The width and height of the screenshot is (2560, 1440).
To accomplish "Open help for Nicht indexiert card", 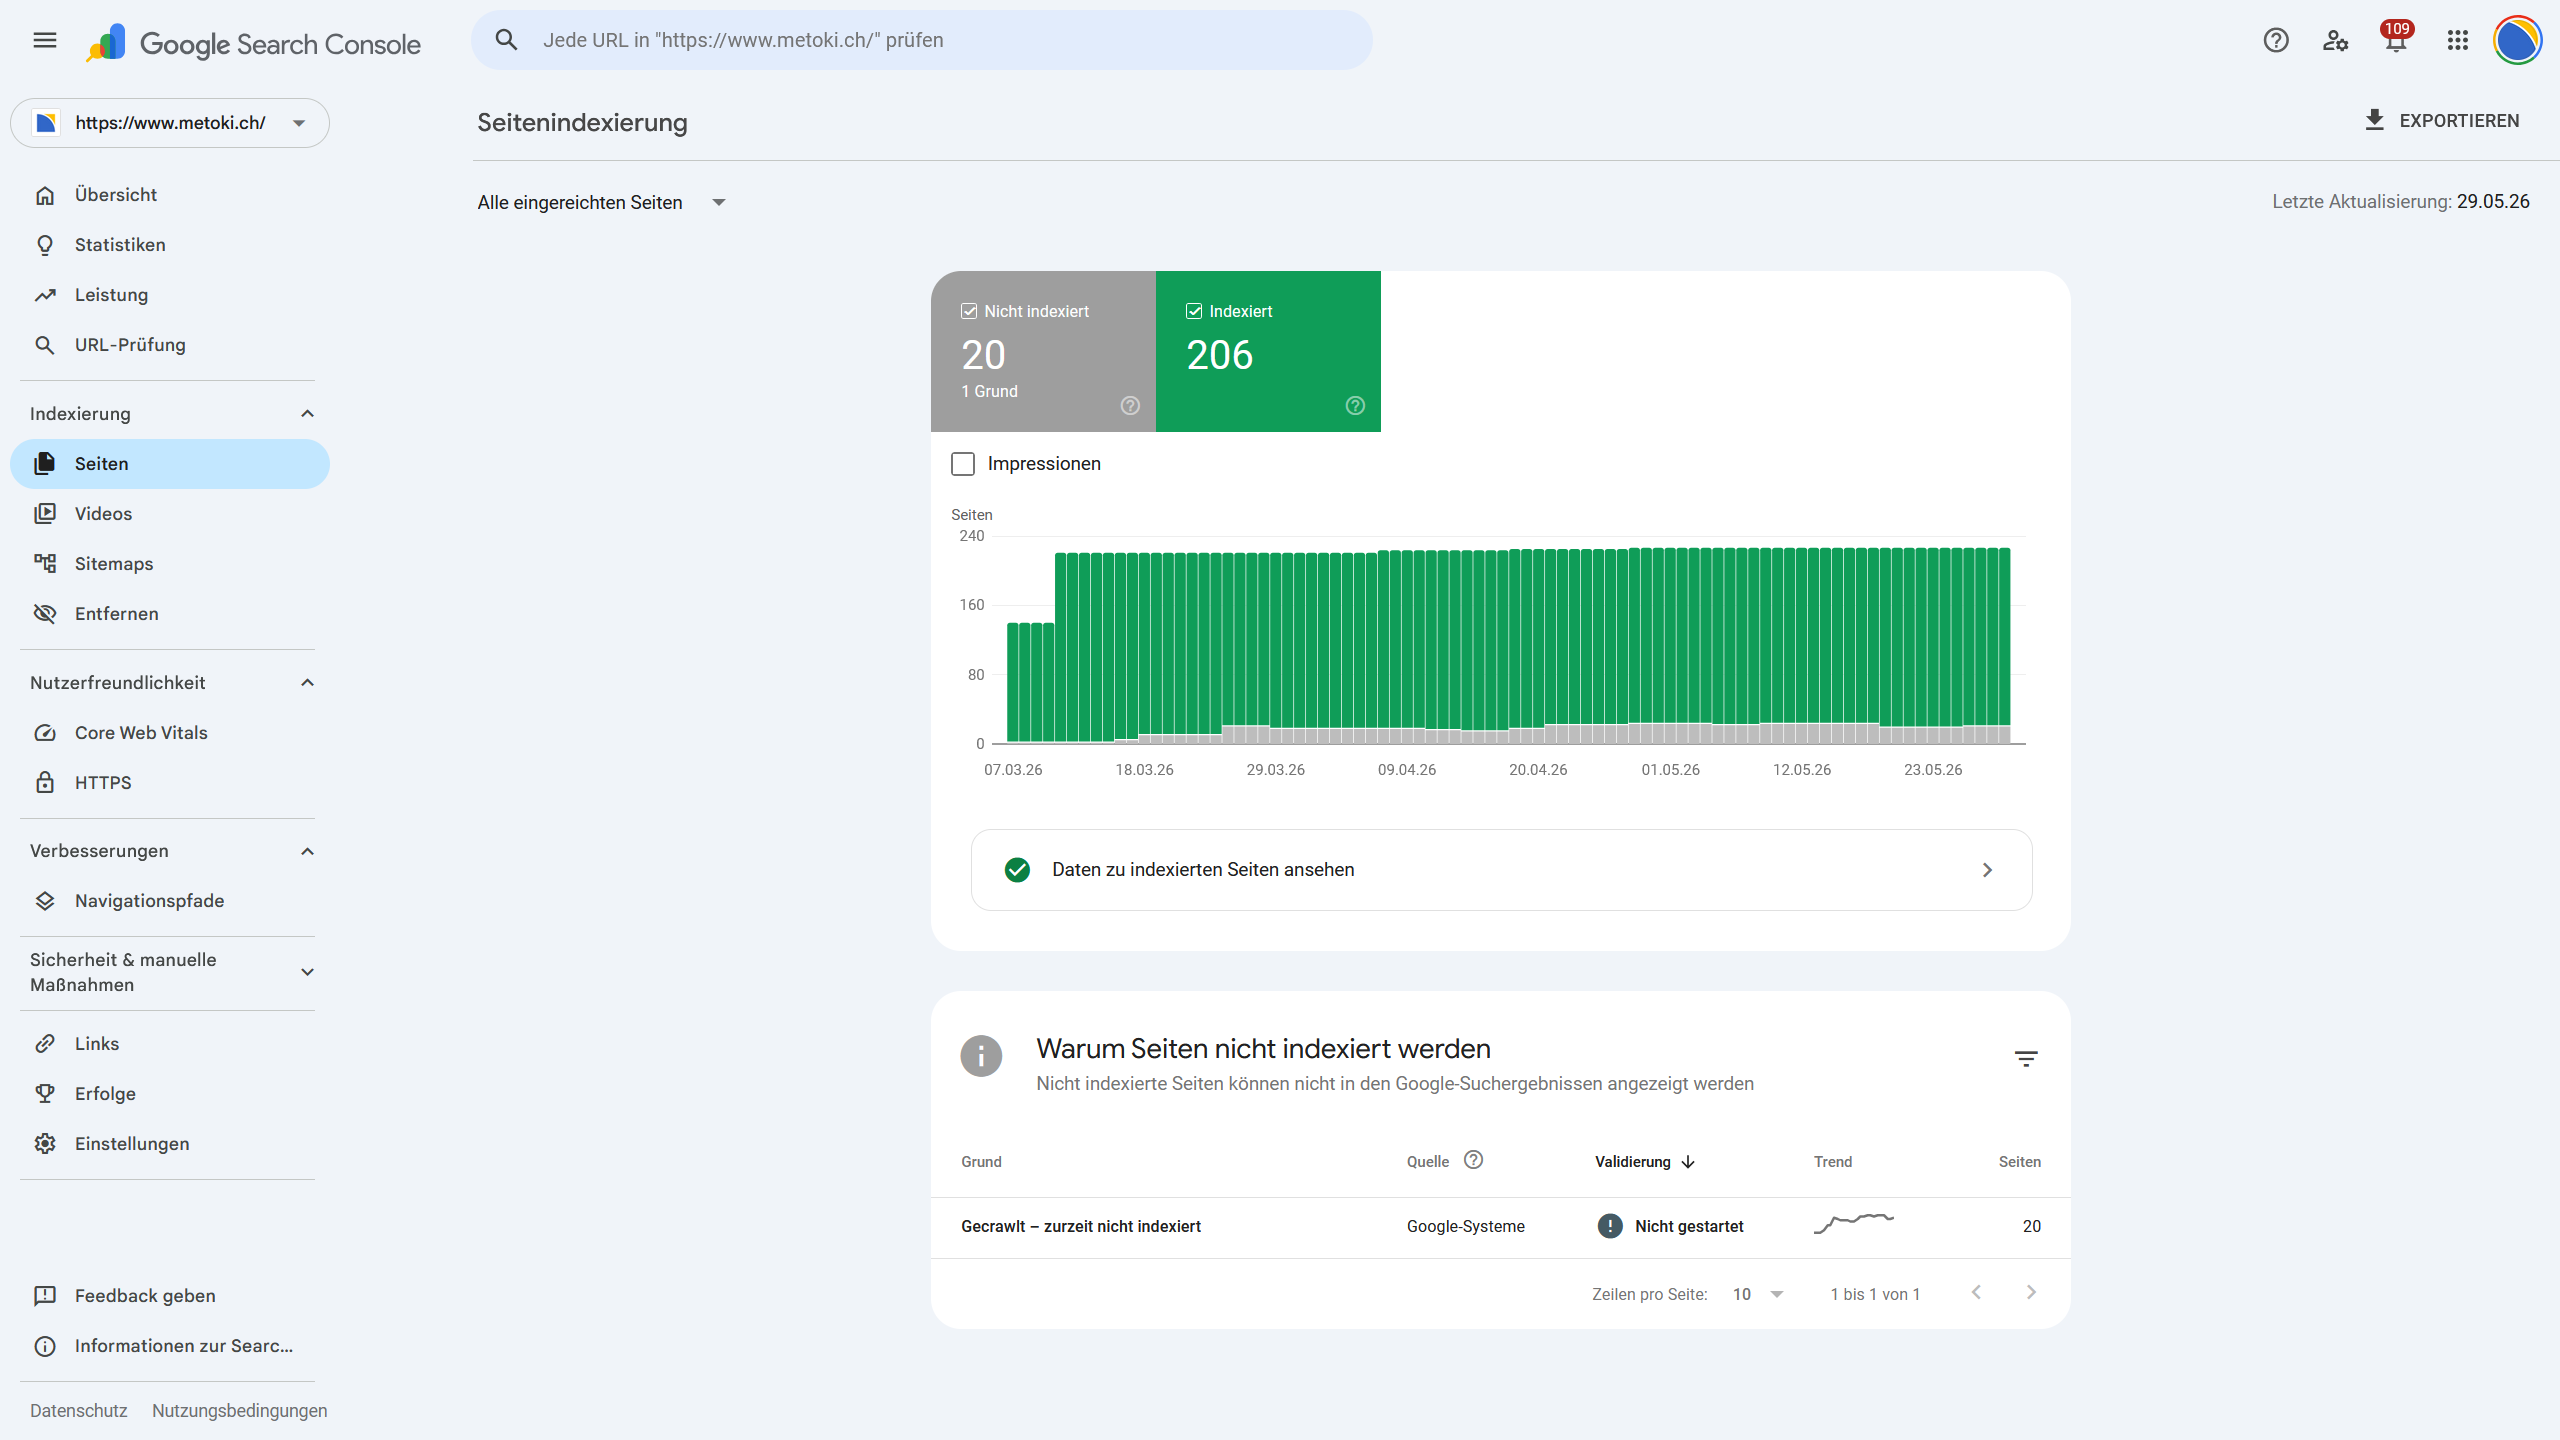I will click(1130, 405).
